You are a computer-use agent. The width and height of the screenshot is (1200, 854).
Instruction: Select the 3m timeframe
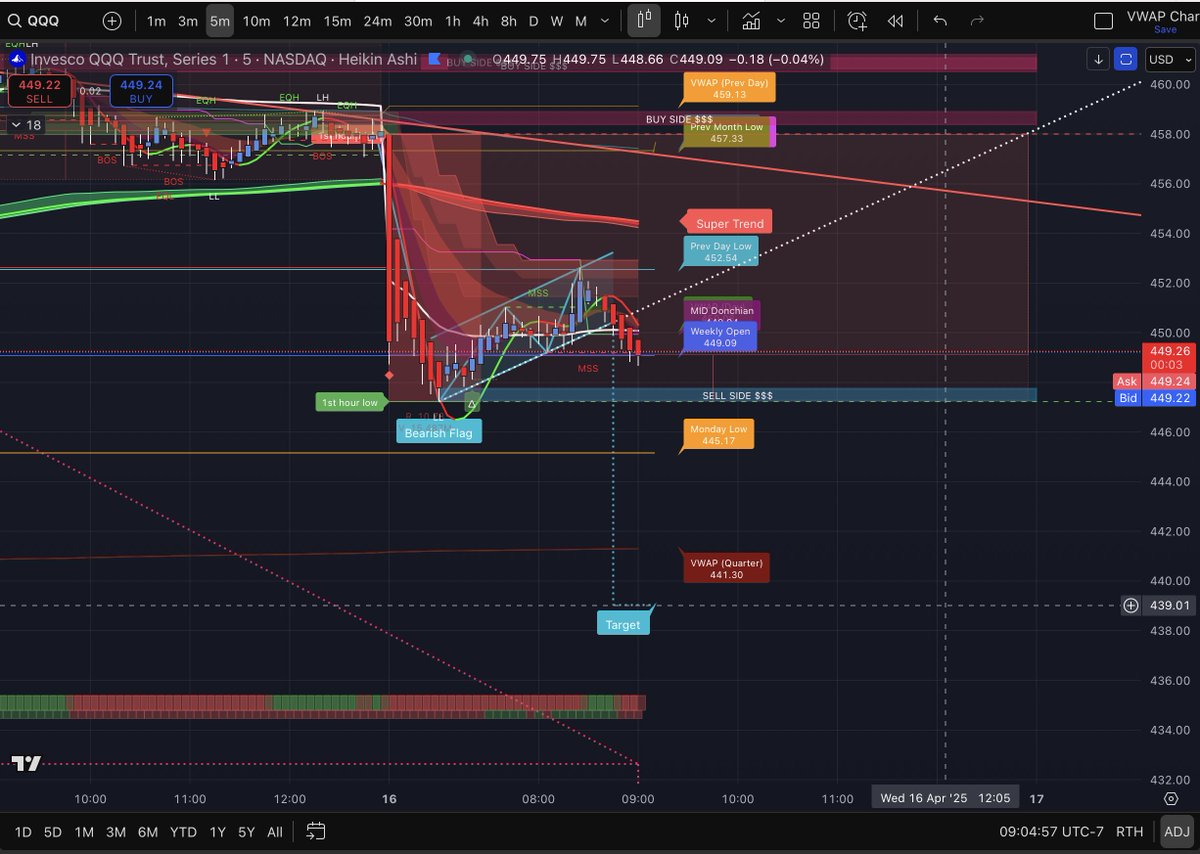click(188, 21)
